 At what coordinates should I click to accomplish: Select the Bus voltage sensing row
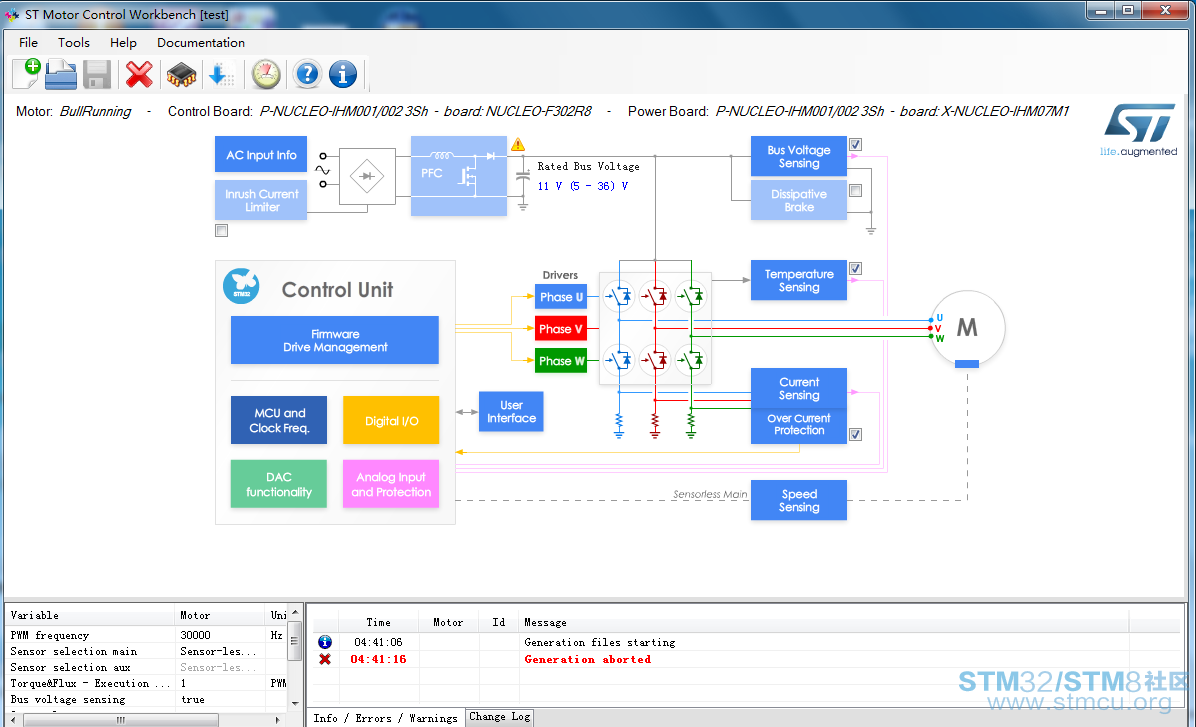pyautogui.click(x=147, y=700)
